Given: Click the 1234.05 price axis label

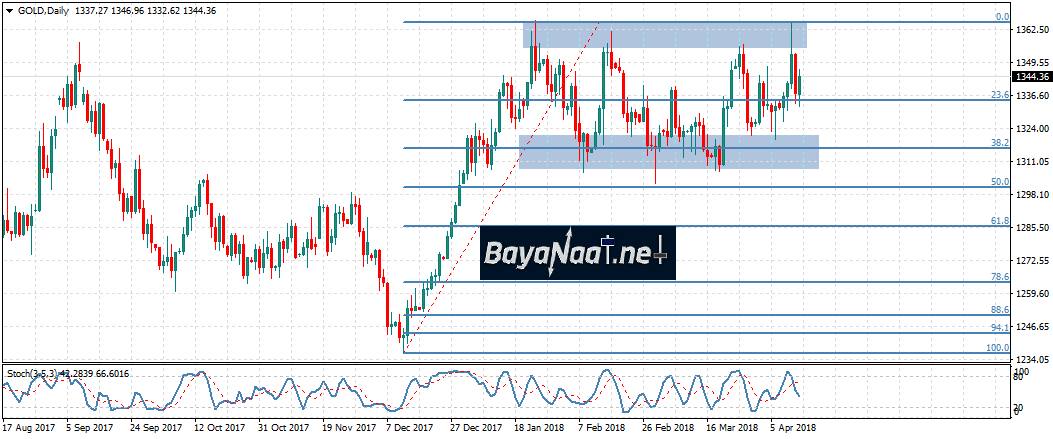Looking at the screenshot, I should click(1029, 360).
